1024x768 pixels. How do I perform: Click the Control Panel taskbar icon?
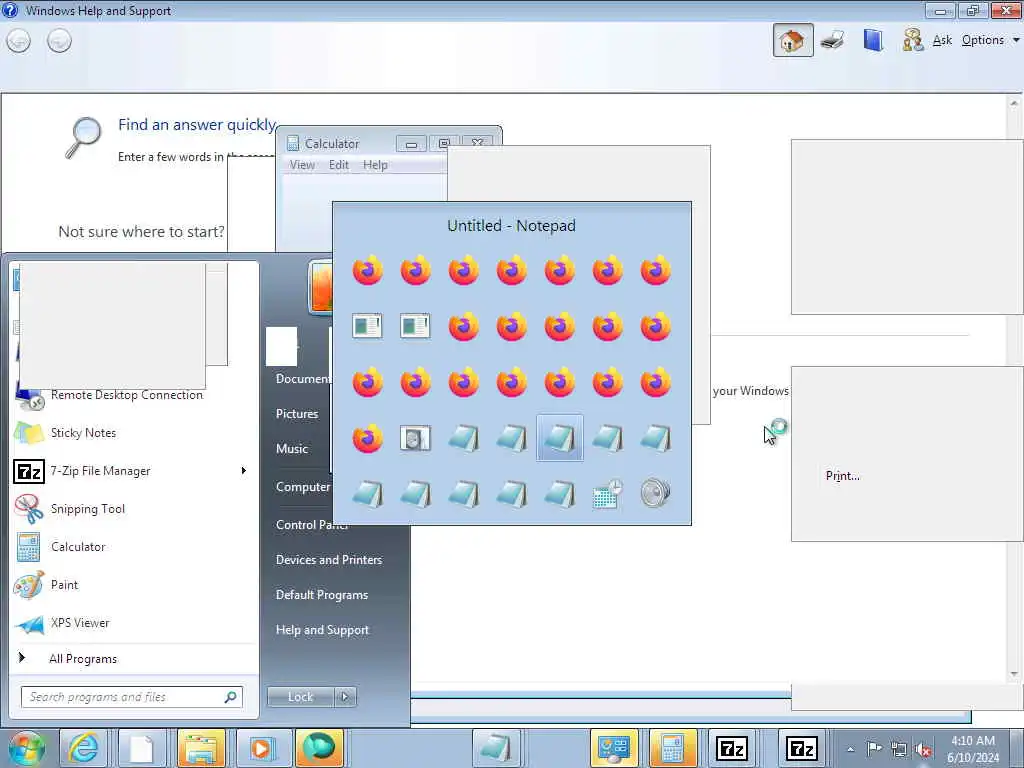click(614, 748)
